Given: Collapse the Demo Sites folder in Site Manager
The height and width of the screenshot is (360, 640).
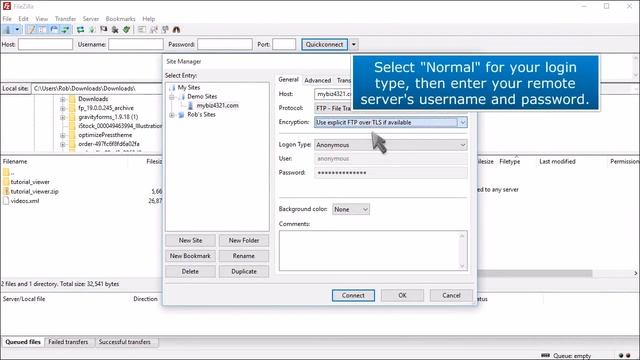Looking at the screenshot, I should tap(172, 97).
